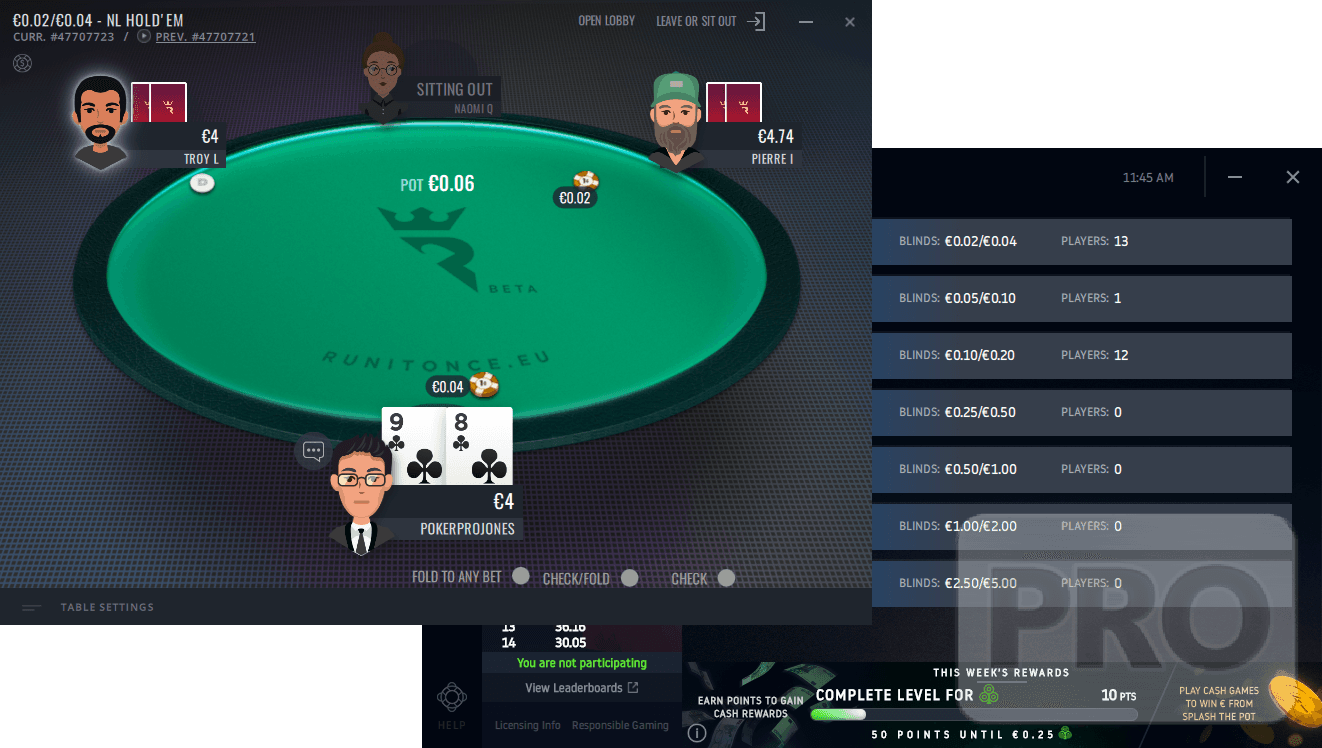Click the previous hand replay play icon
Image resolution: width=1322 pixels, height=748 pixels.
tap(144, 37)
